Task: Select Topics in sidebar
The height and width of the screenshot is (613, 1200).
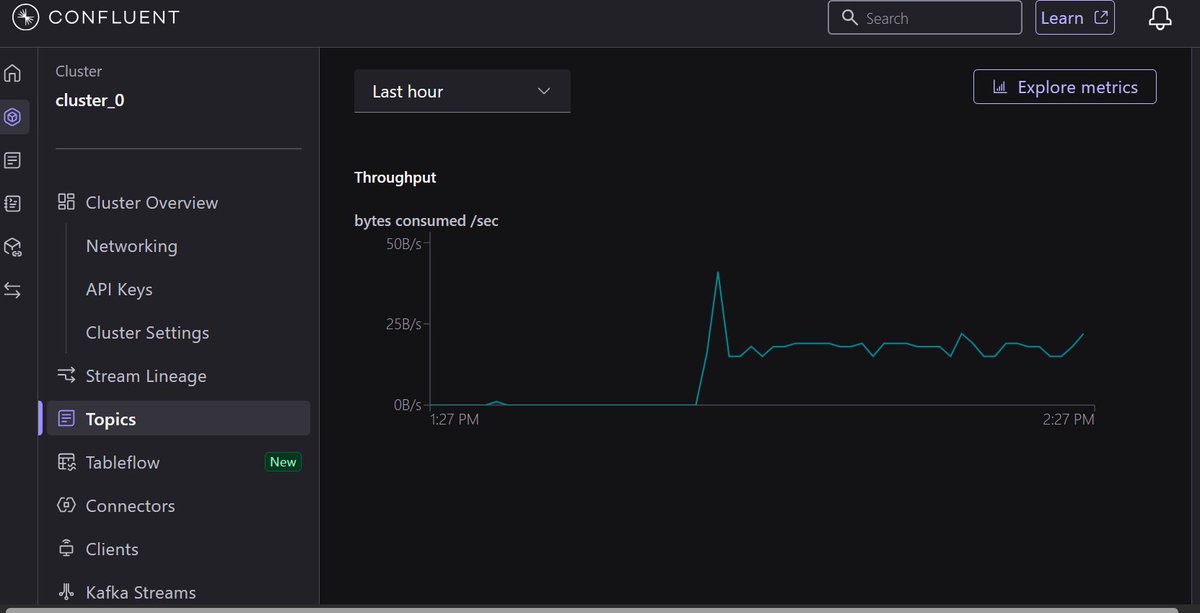Action: [178, 419]
